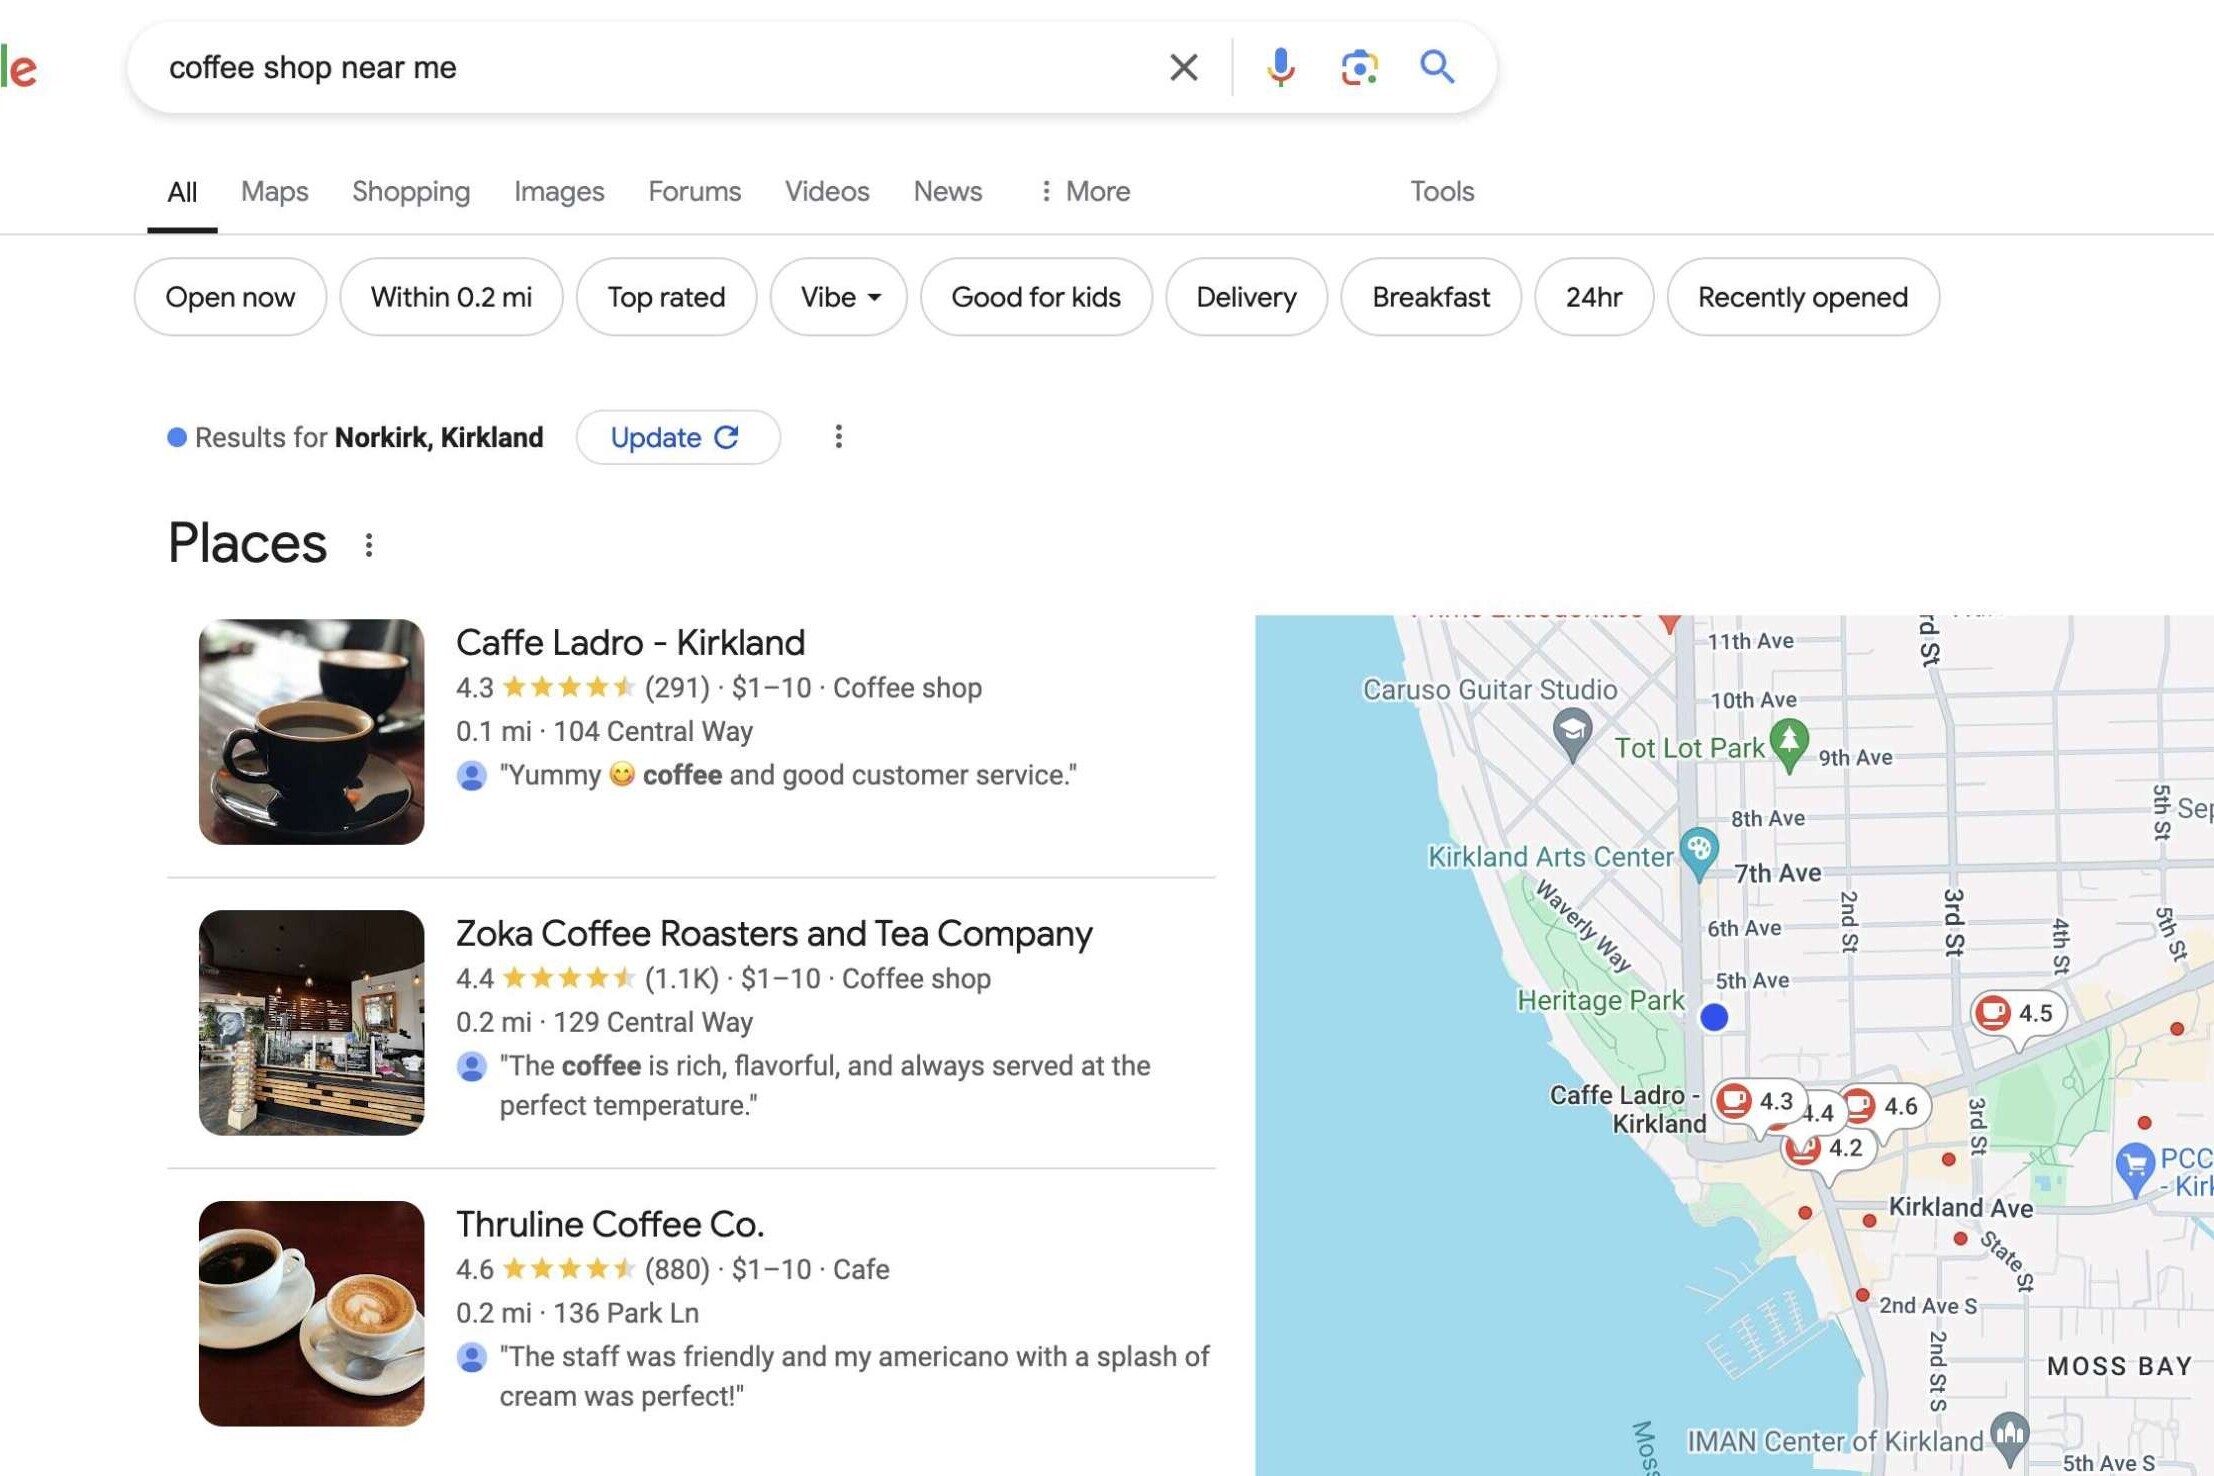Viewport: 2214px width, 1476px height.
Task: Open the three-dot menu beside Places heading
Action: pyautogui.click(x=369, y=545)
